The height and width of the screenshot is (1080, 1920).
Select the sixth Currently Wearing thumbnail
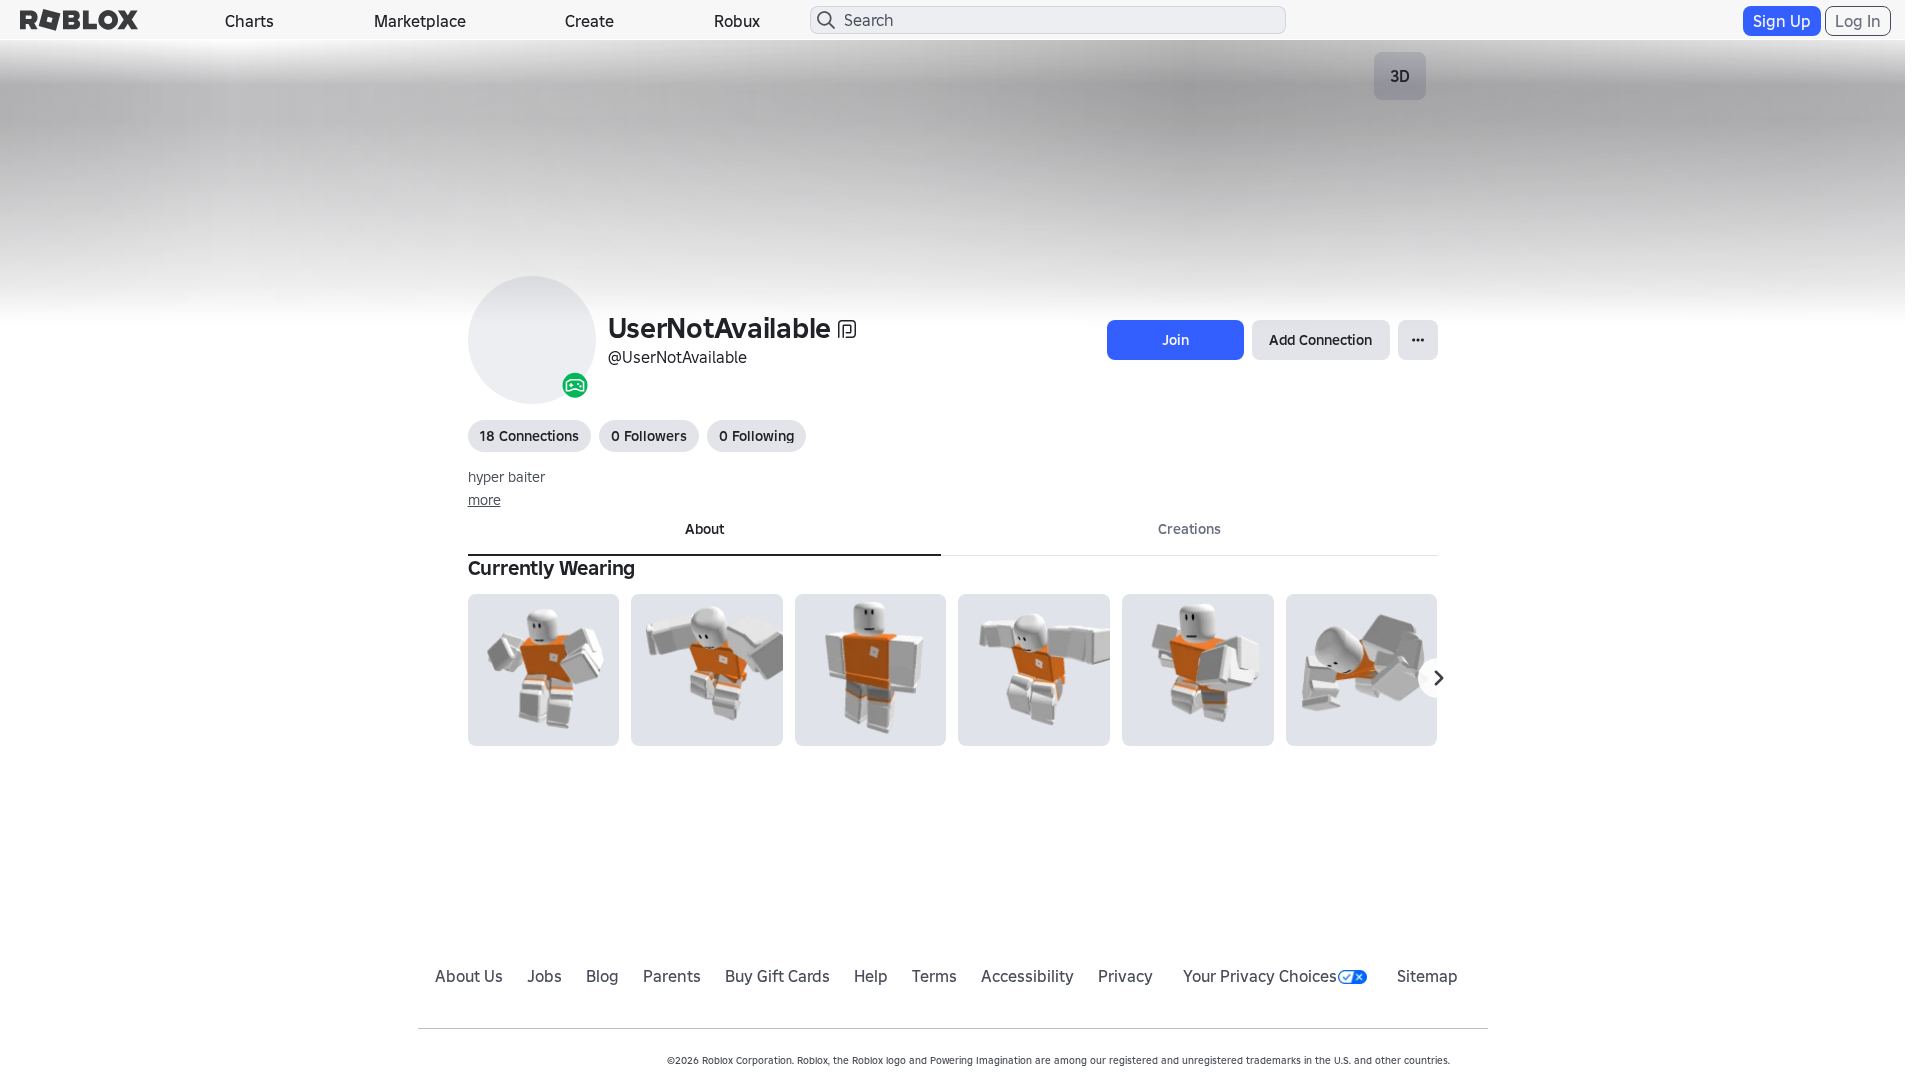(x=1361, y=670)
